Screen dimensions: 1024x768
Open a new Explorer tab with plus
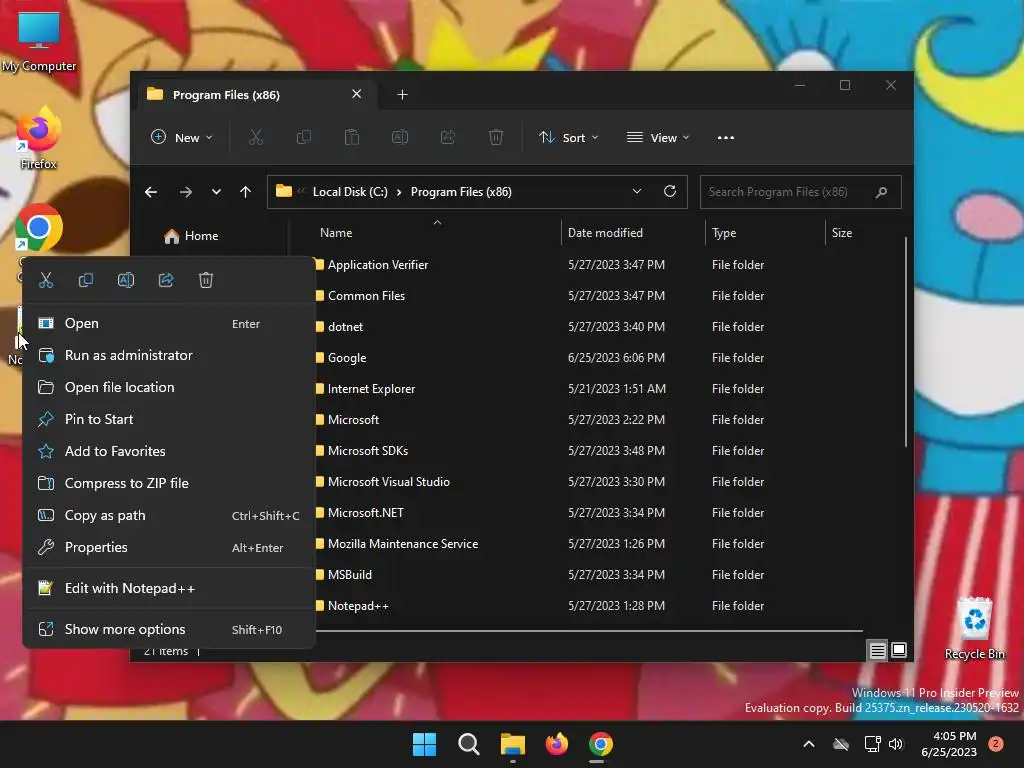[402, 95]
